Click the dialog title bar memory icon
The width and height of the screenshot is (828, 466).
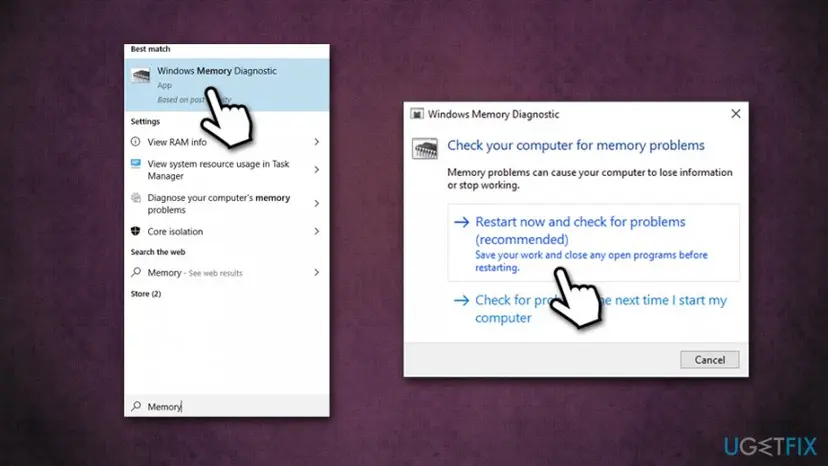[417, 114]
